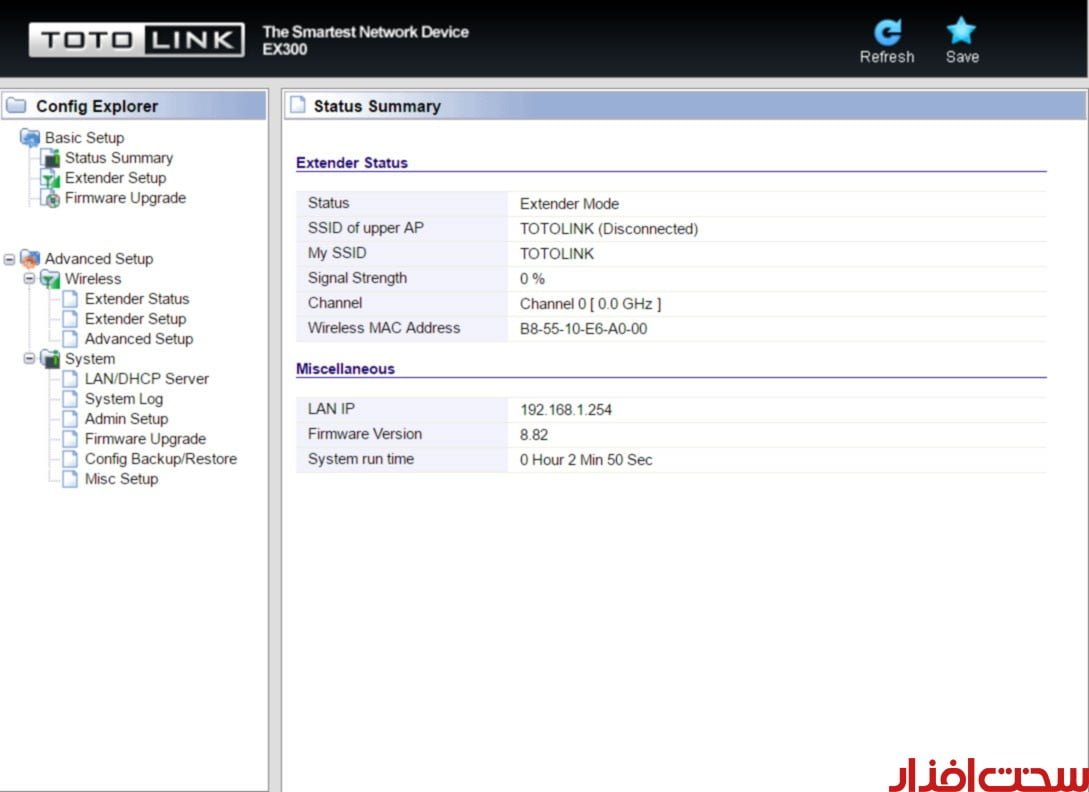Screen dimensions: 1089x792
Task: Open the System Log page
Action: (123, 399)
